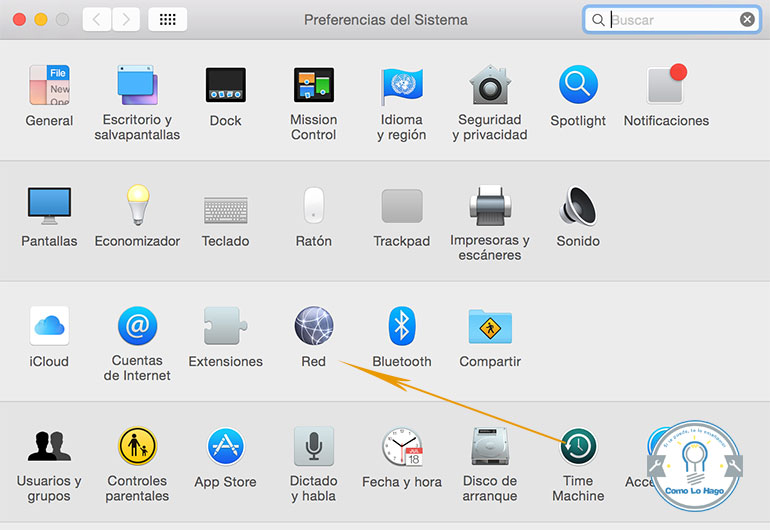
Task: Click the magnifier icon in search field
Action: point(598,20)
